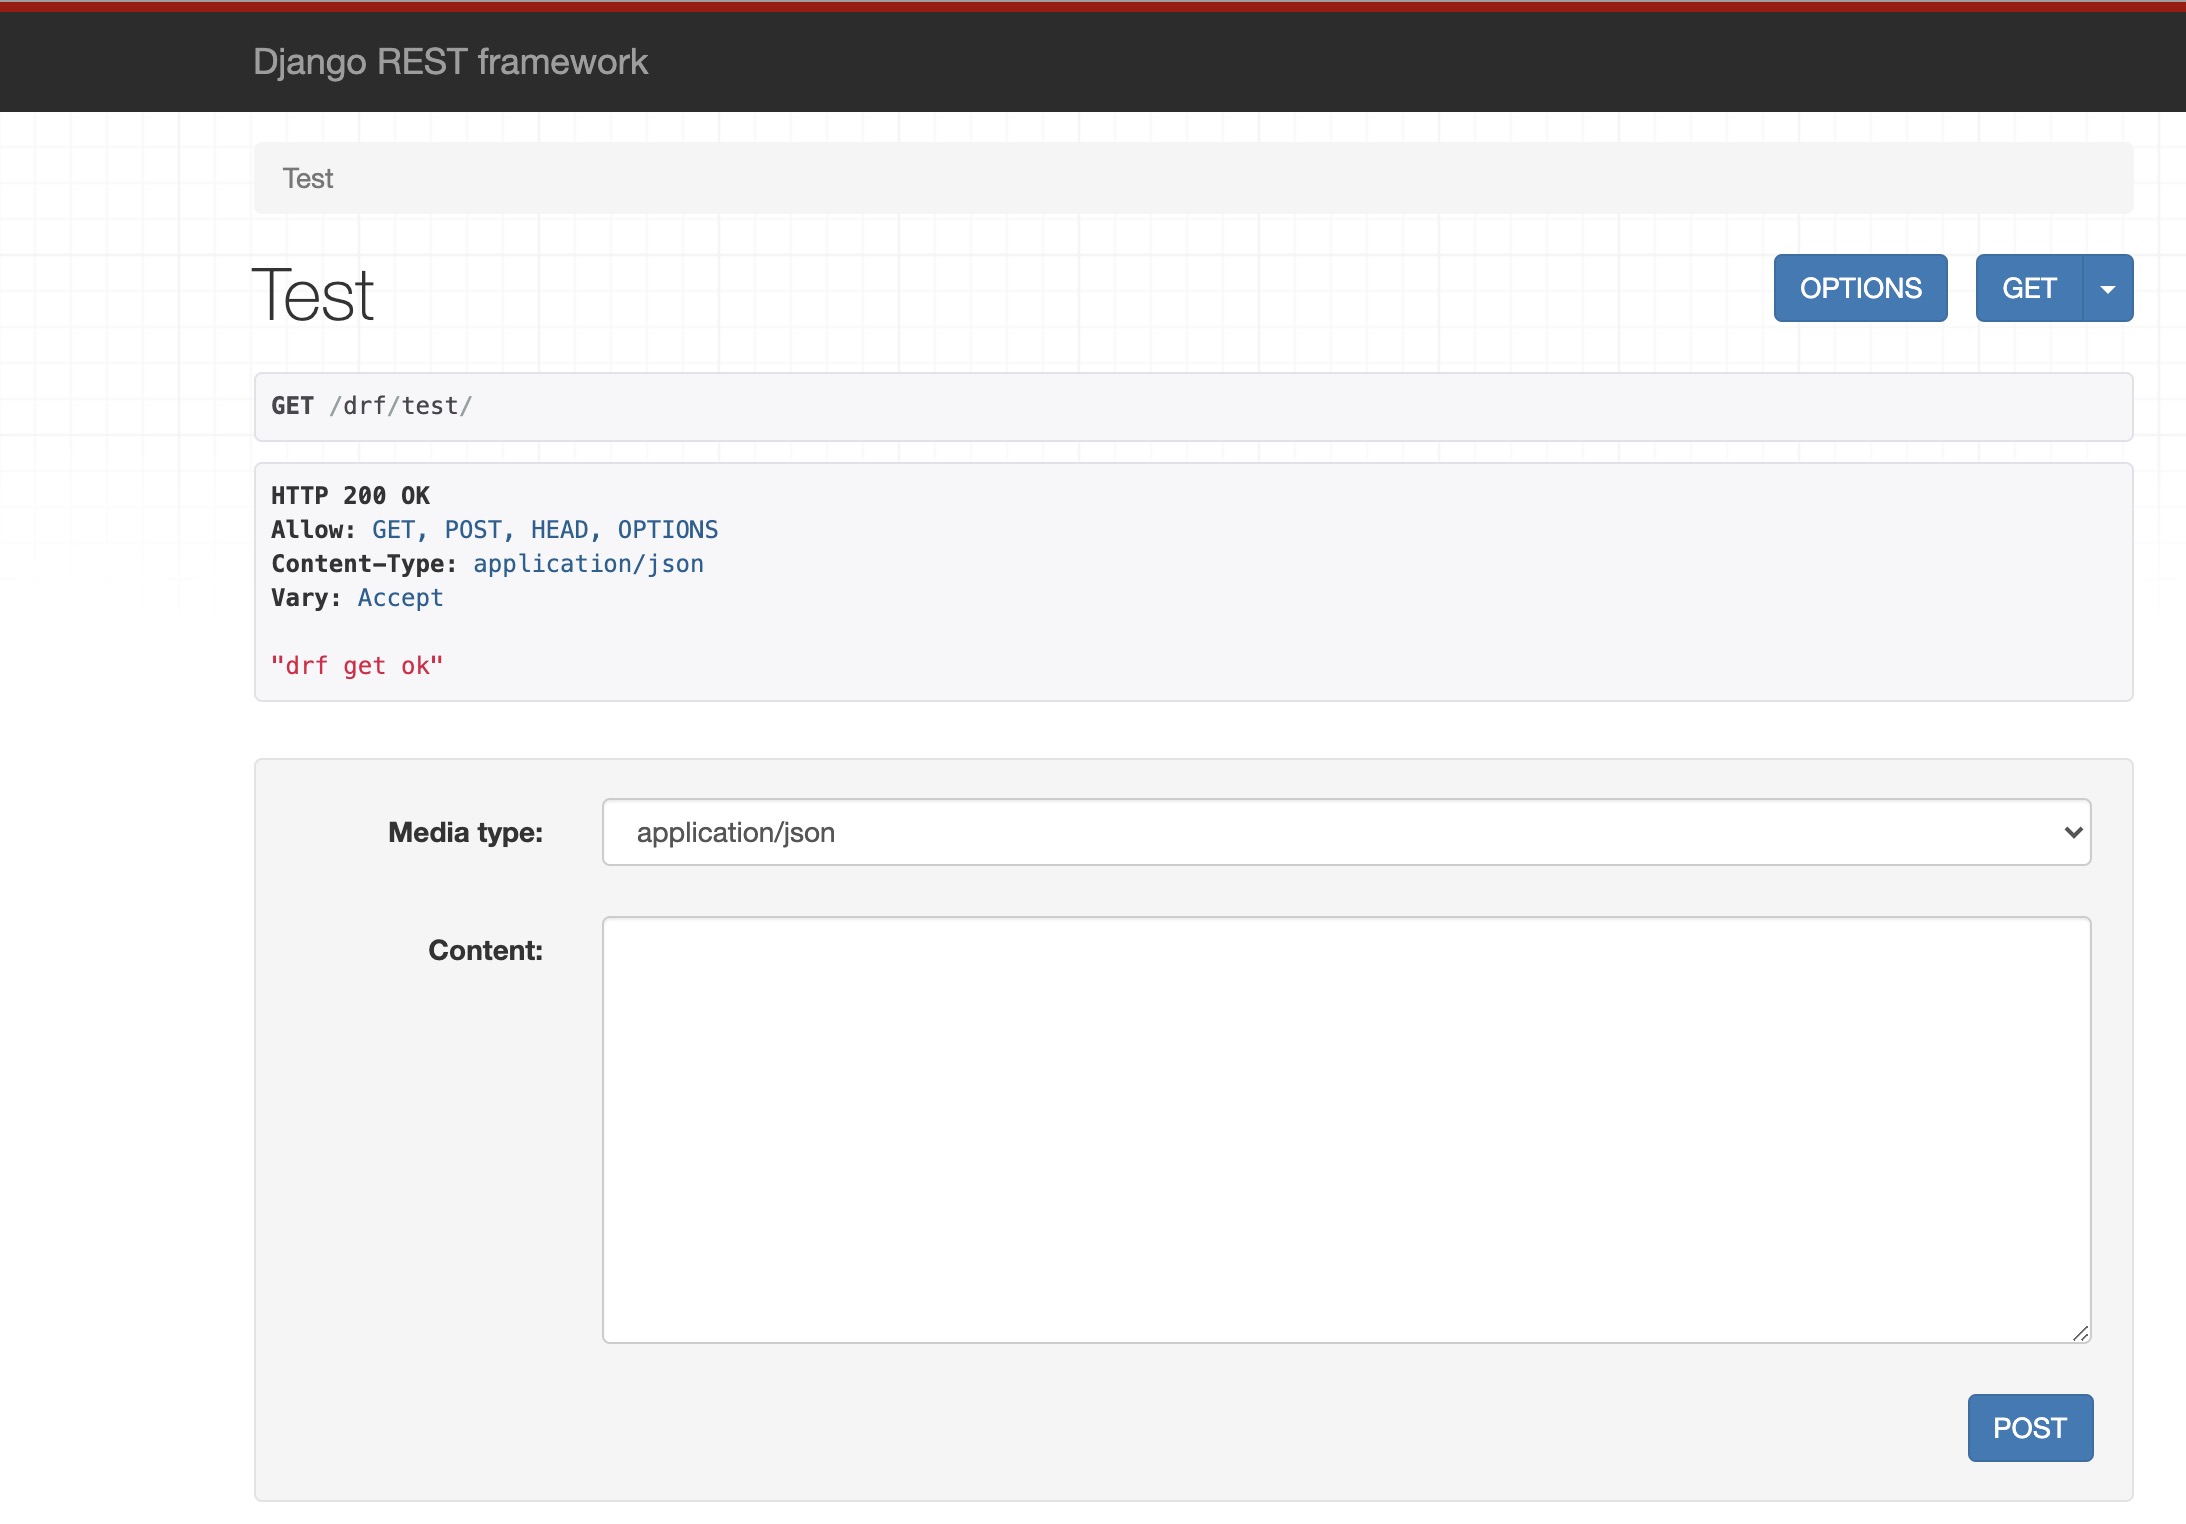Click the Allow header methods list

pos(545,530)
